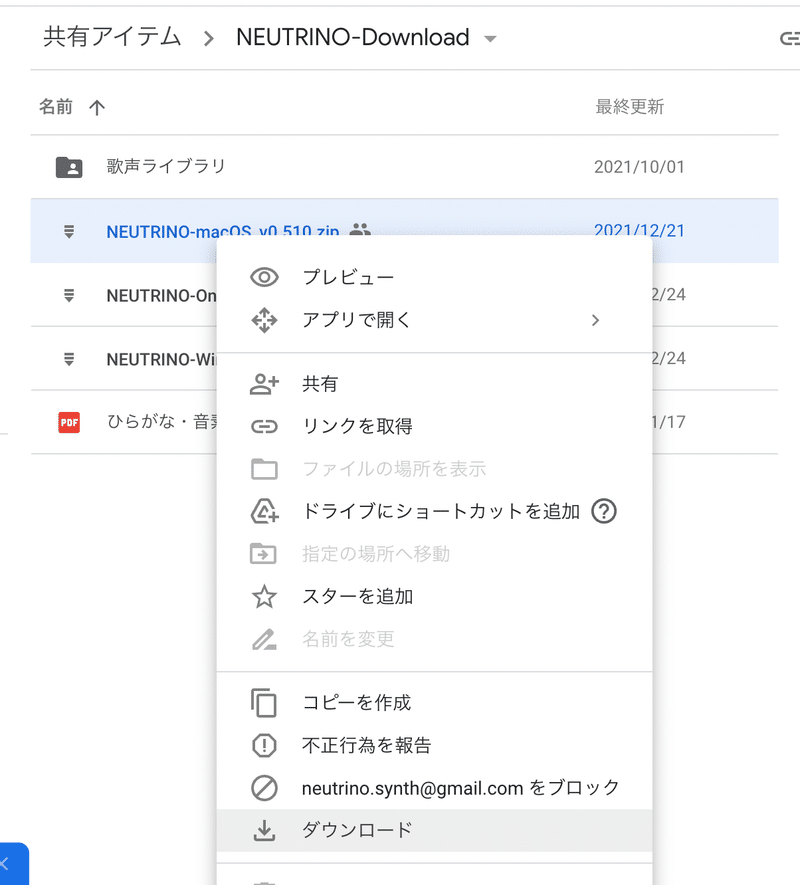Click the star outline icon
The width and height of the screenshot is (800, 885).
point(264,597)
